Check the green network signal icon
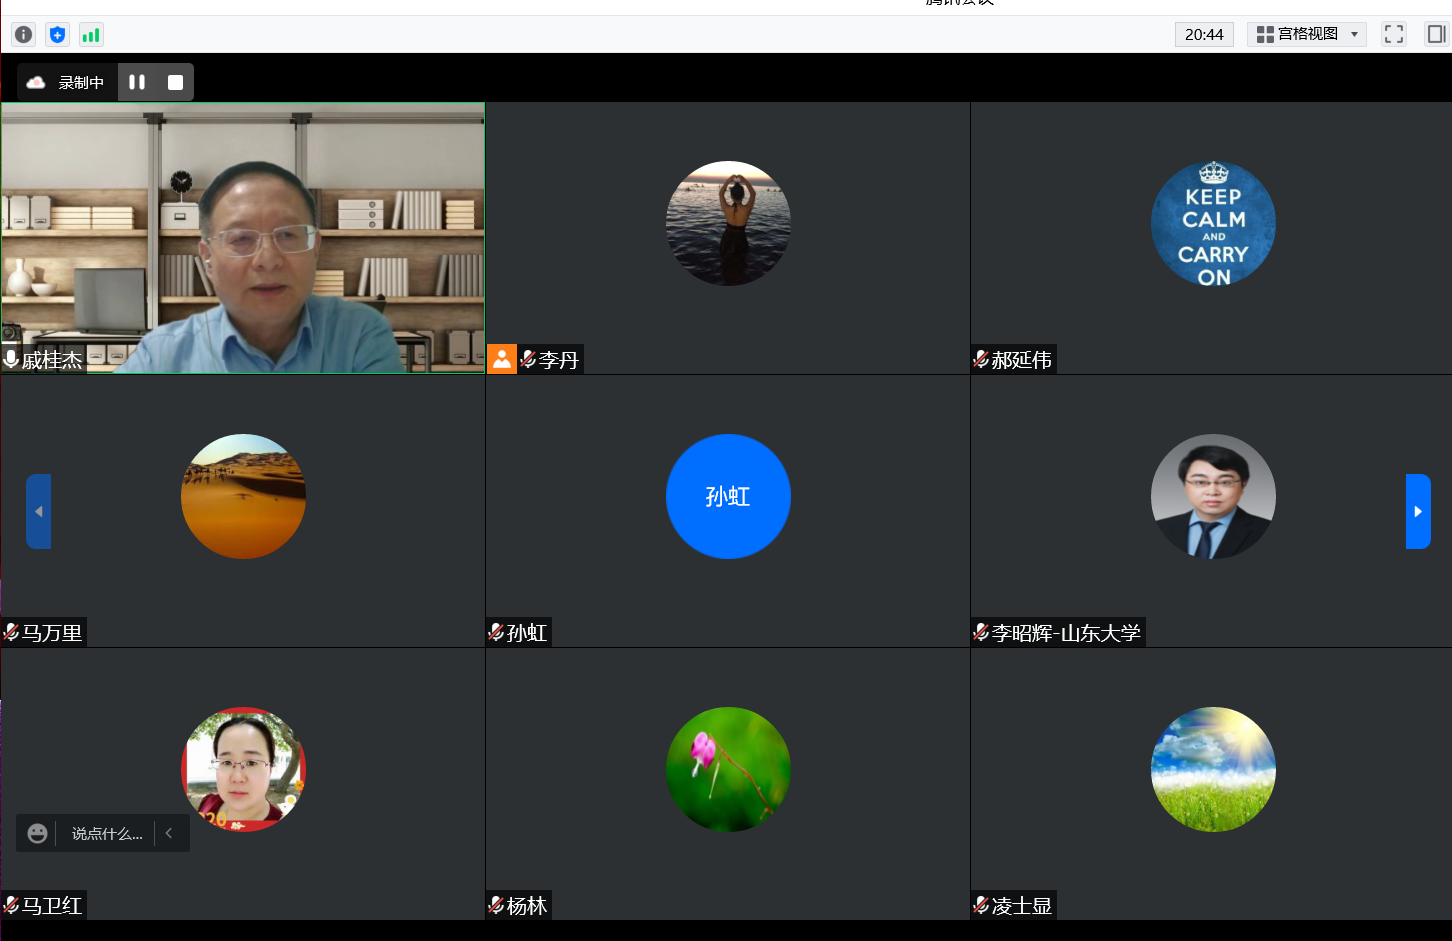The image size is (1452, 941). [91, 35]
